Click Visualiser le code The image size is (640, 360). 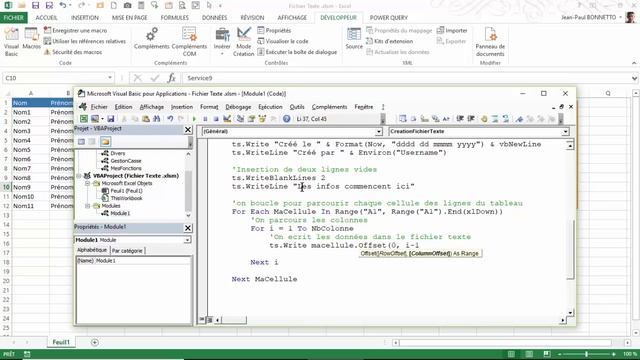coord(283,41)
